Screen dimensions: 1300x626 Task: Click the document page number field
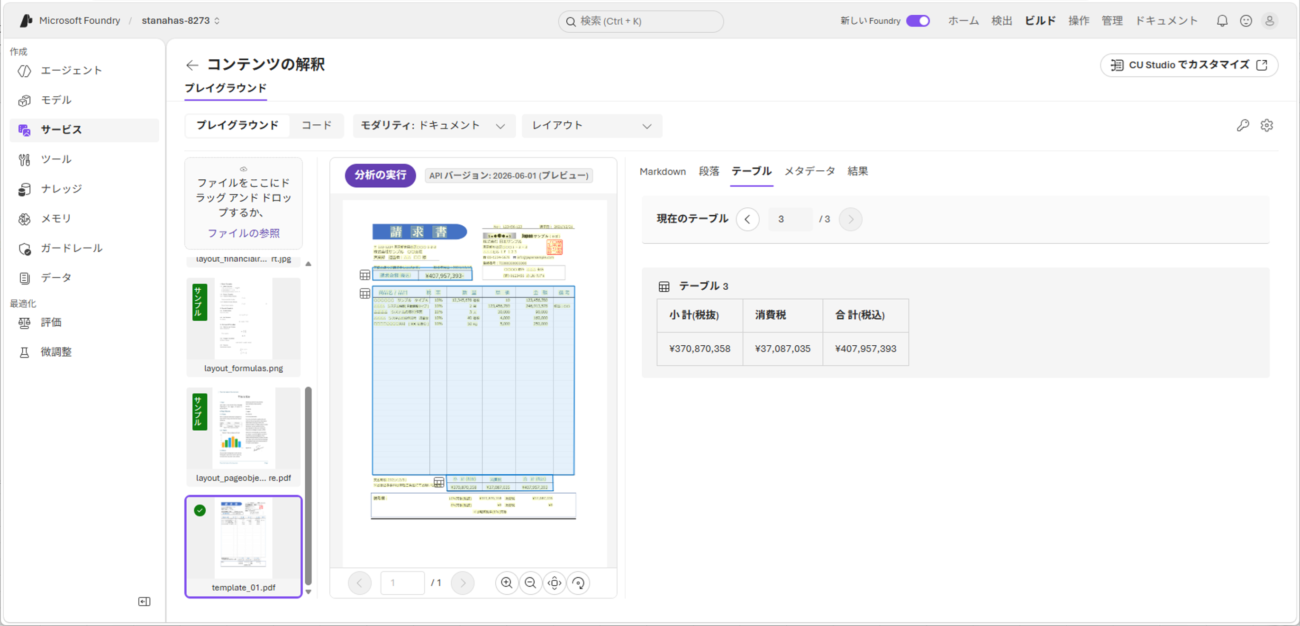(x=403, y=583)
